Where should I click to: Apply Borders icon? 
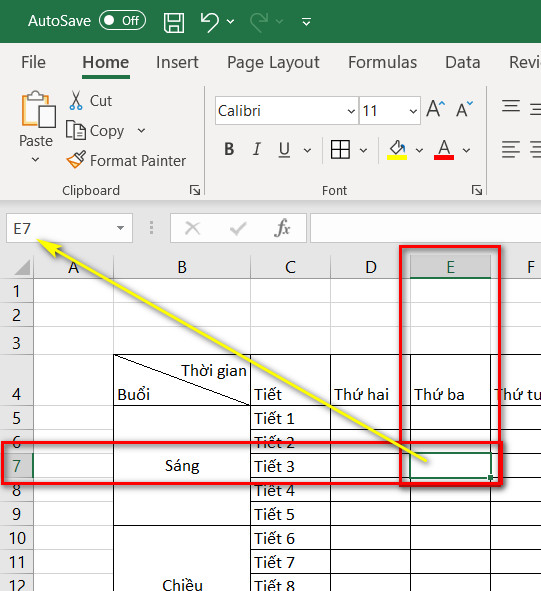pos(340,149)
